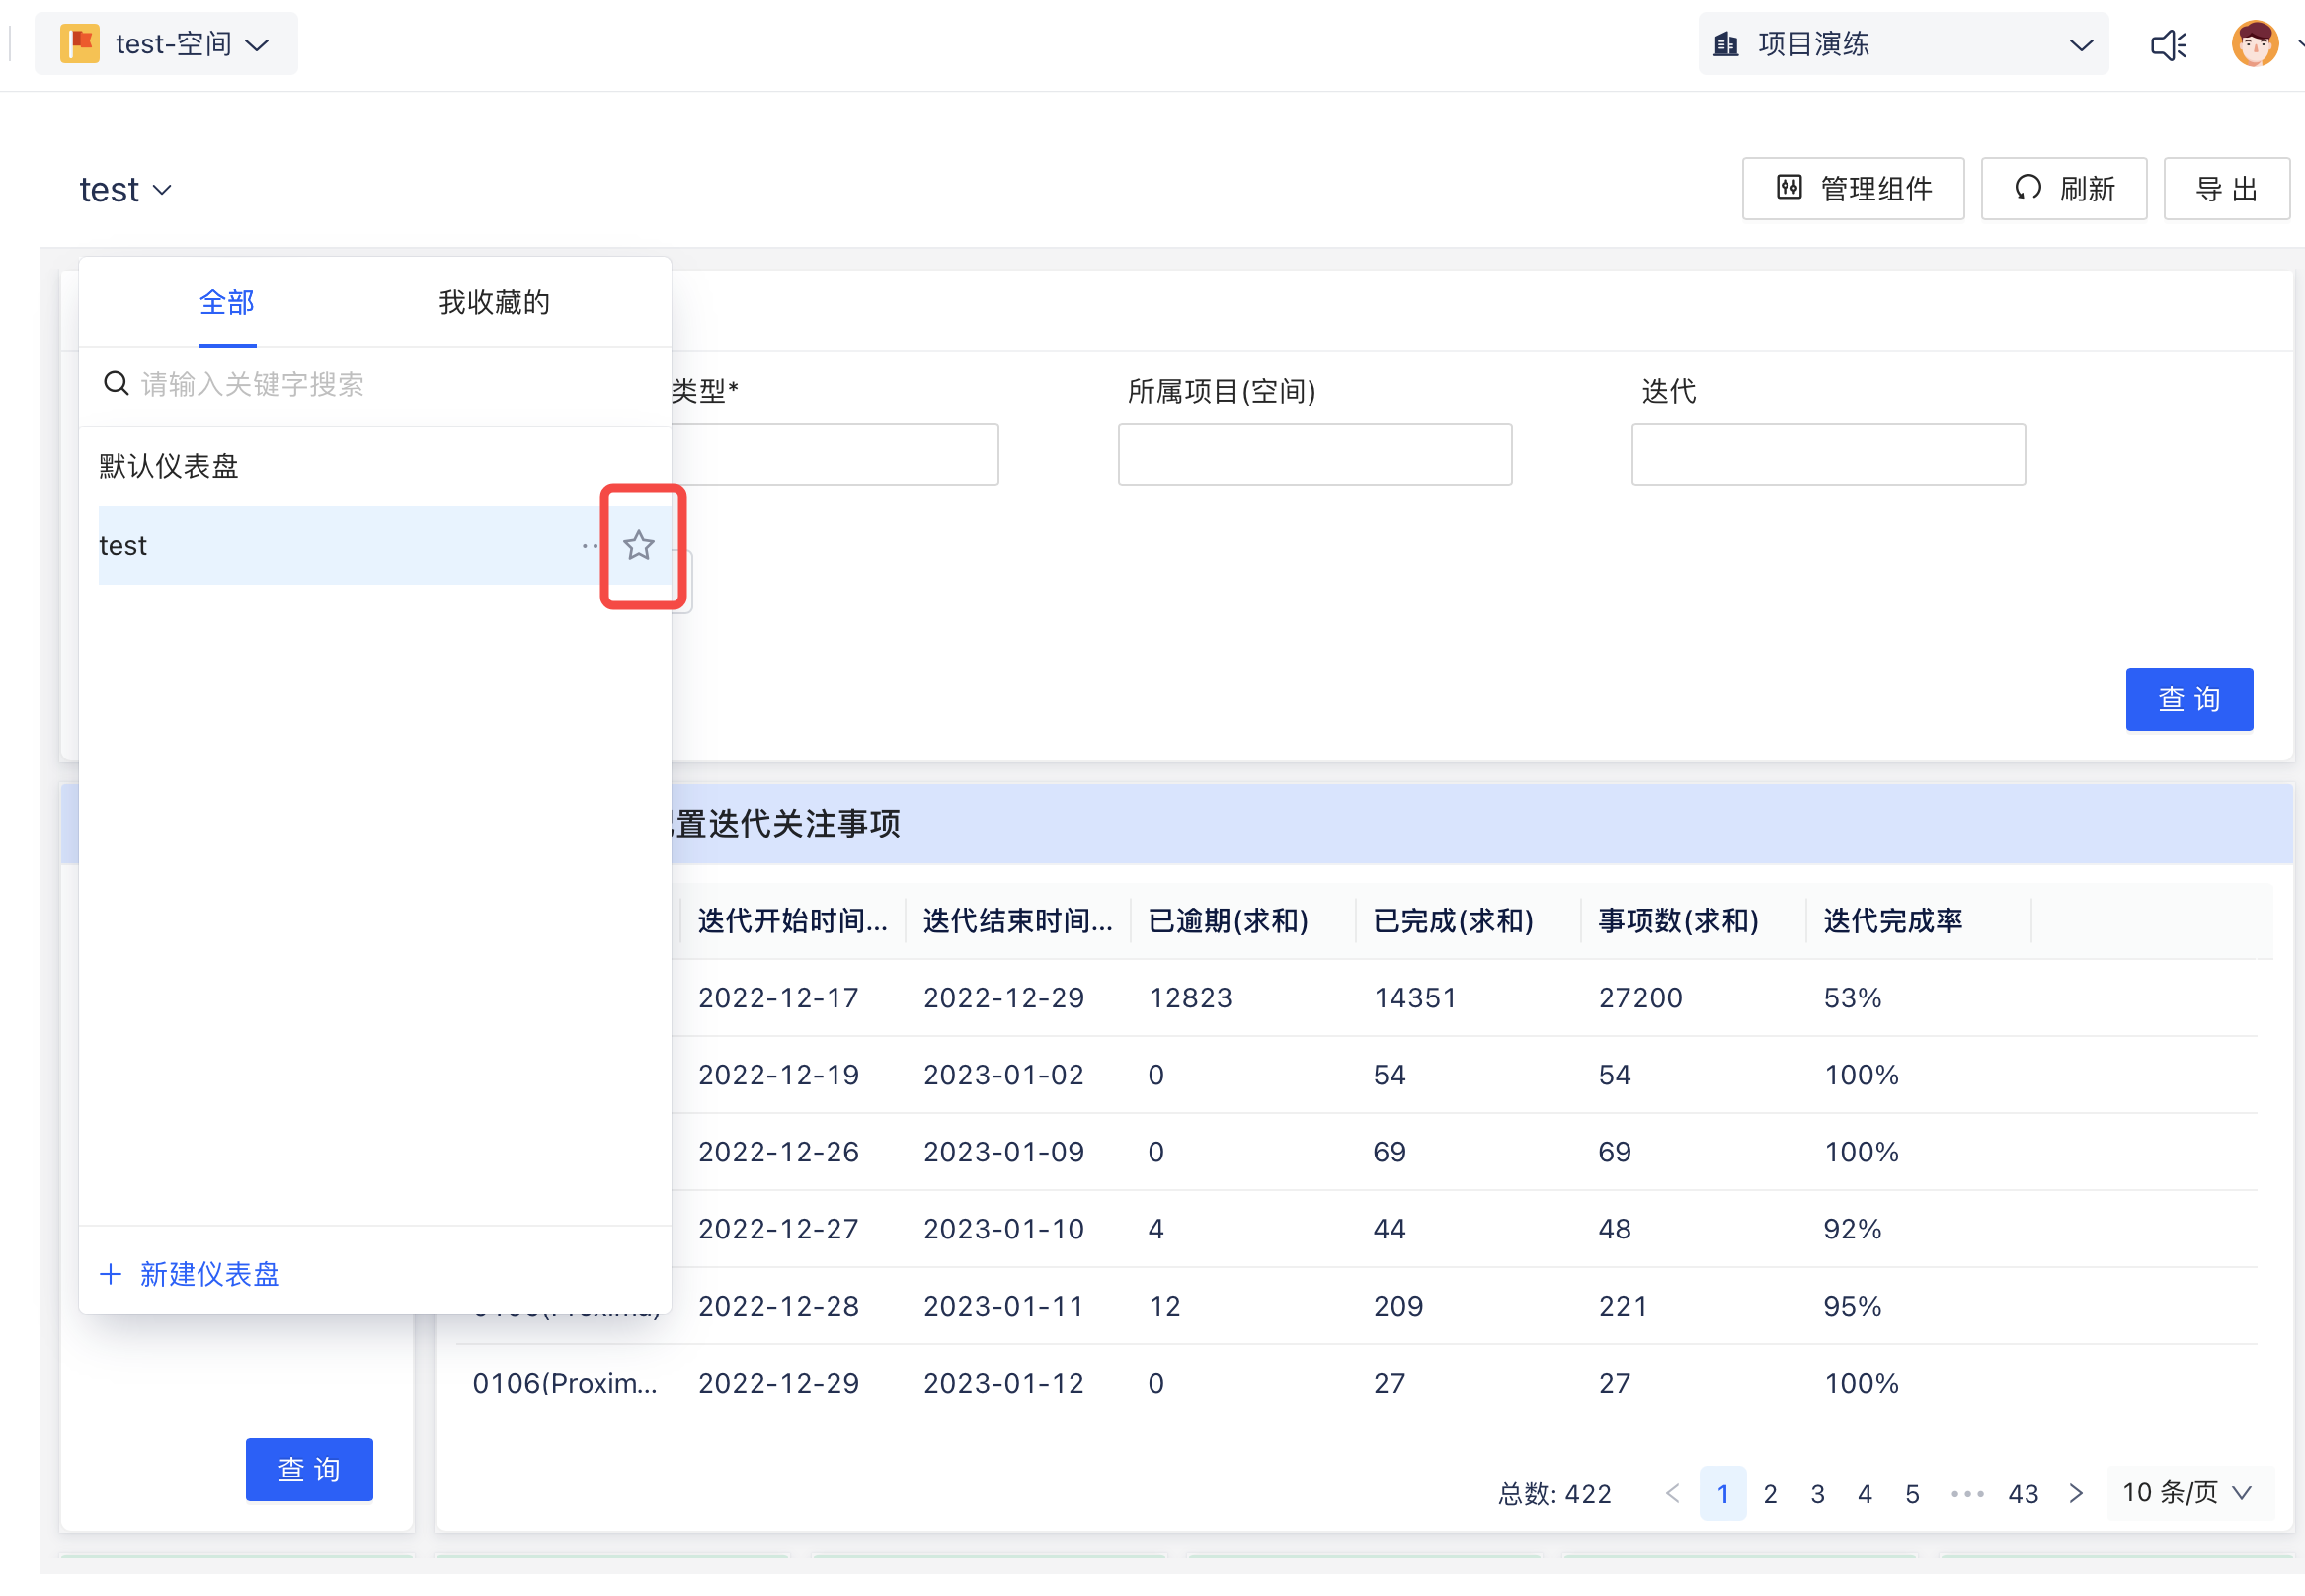This screenshot has height=1596, width=2305.
Task: Open the user avatar menu
Action: [2254, 44]
